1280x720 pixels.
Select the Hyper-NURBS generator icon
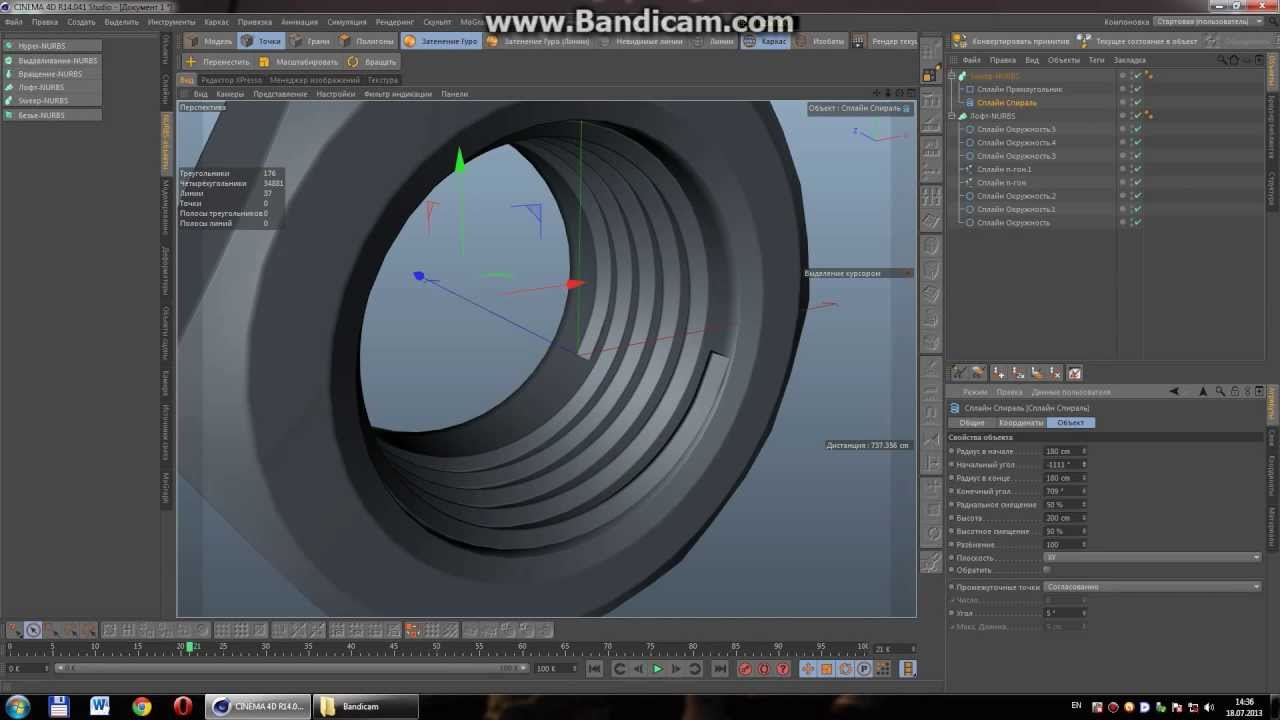click(9, 46)
